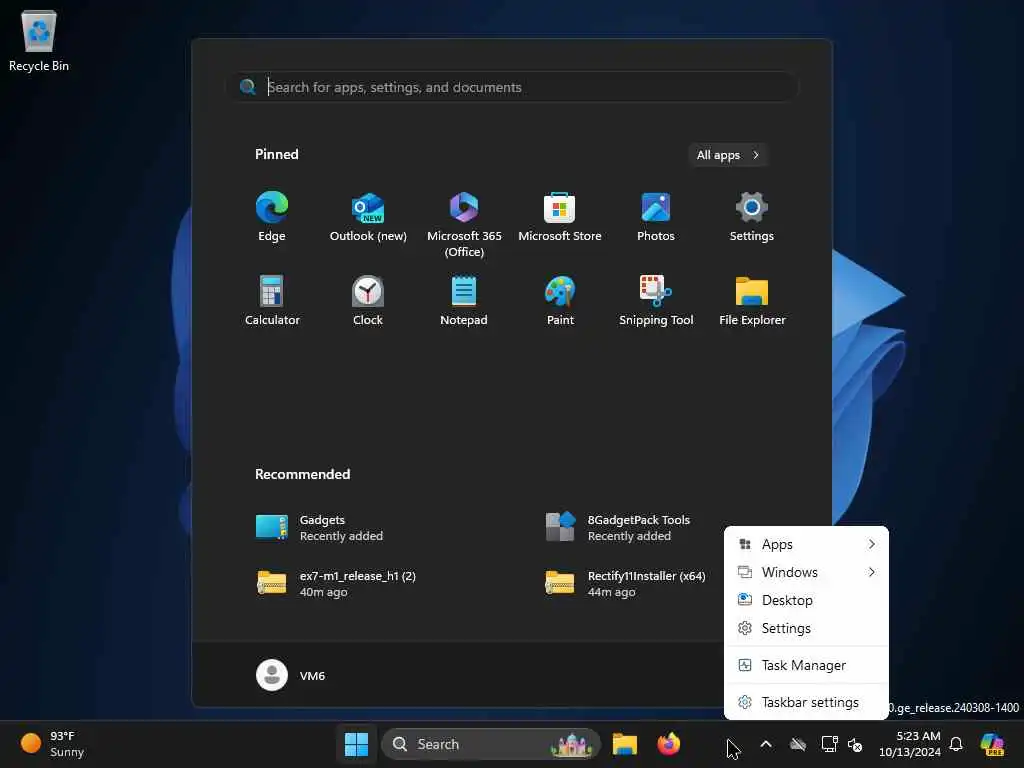The width and height of the screenshot is (1024, 768).
Task: Open the network status tray icon
Action: tap(829, 744)
